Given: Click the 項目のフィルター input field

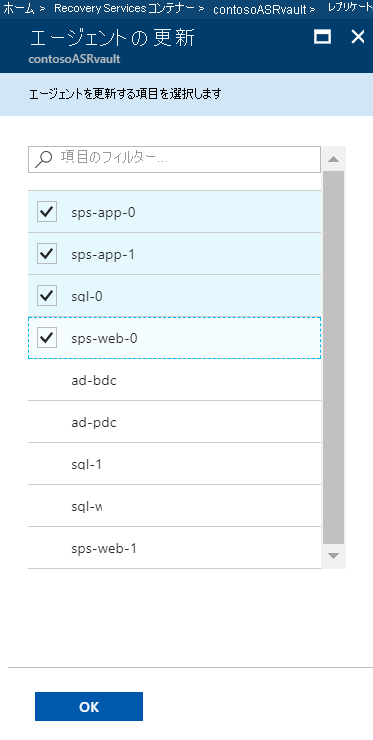Looking at the screenshot, I should coord(175,159).
